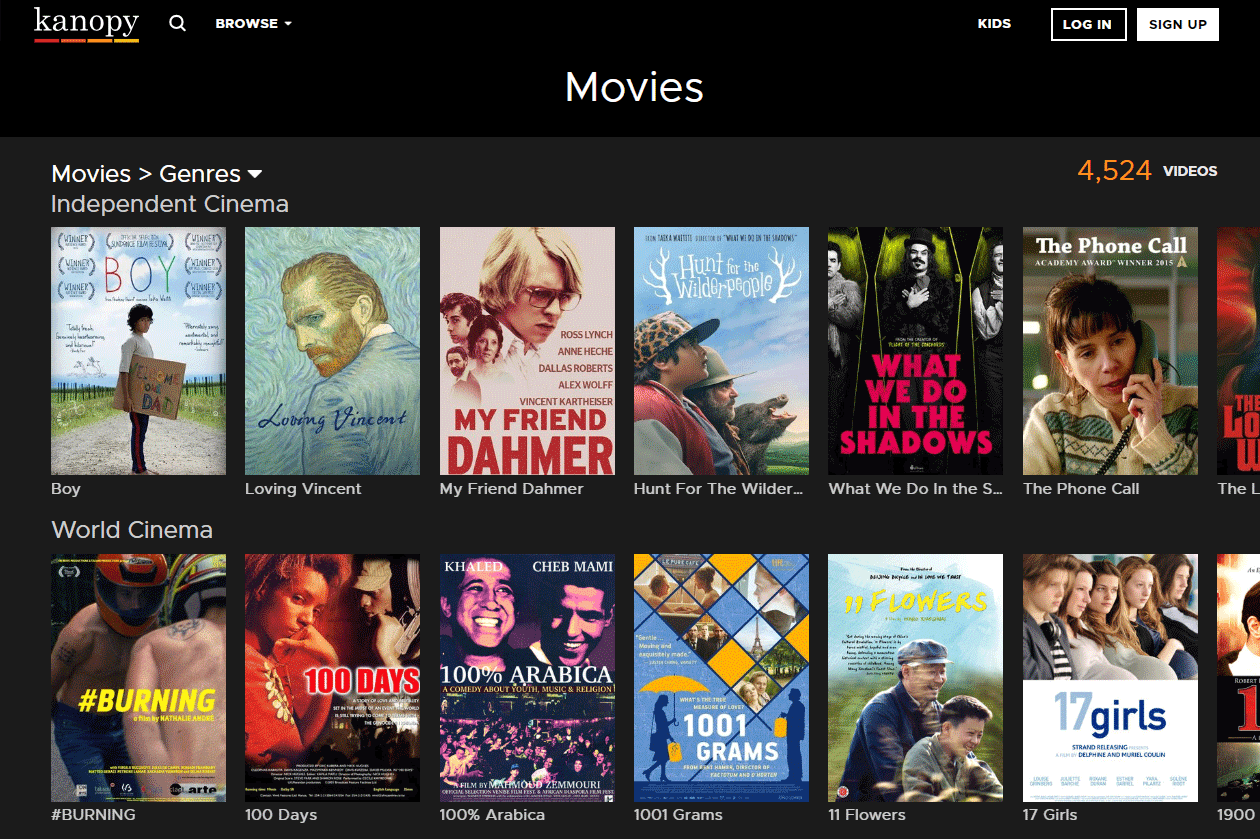Image resolution: width=1260 pixels, height=839 pixels.
Task: Expand the Browse dropdown menu
Action: pyautogui.click(x=253, y=24)
